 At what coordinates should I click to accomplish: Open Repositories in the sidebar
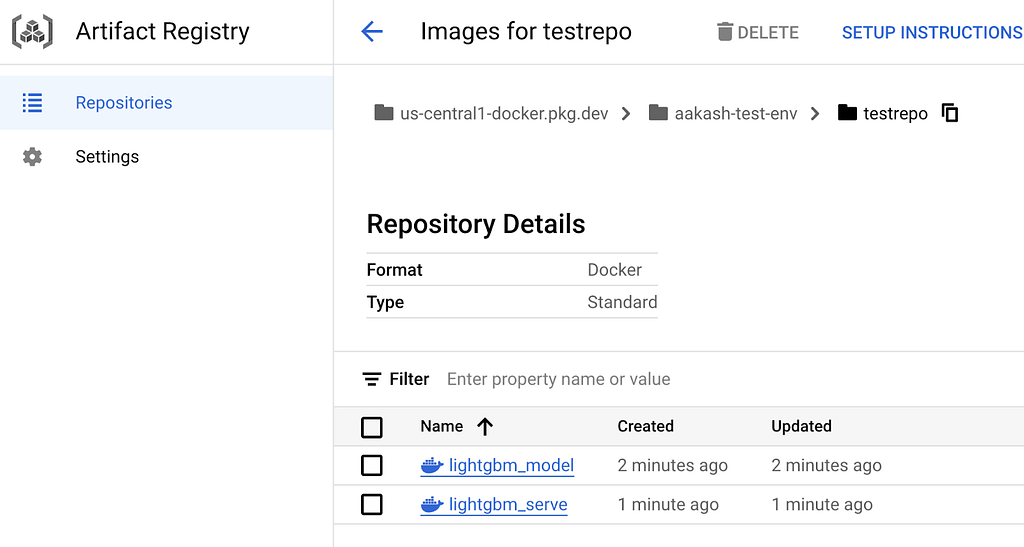[x=167, y=102]
